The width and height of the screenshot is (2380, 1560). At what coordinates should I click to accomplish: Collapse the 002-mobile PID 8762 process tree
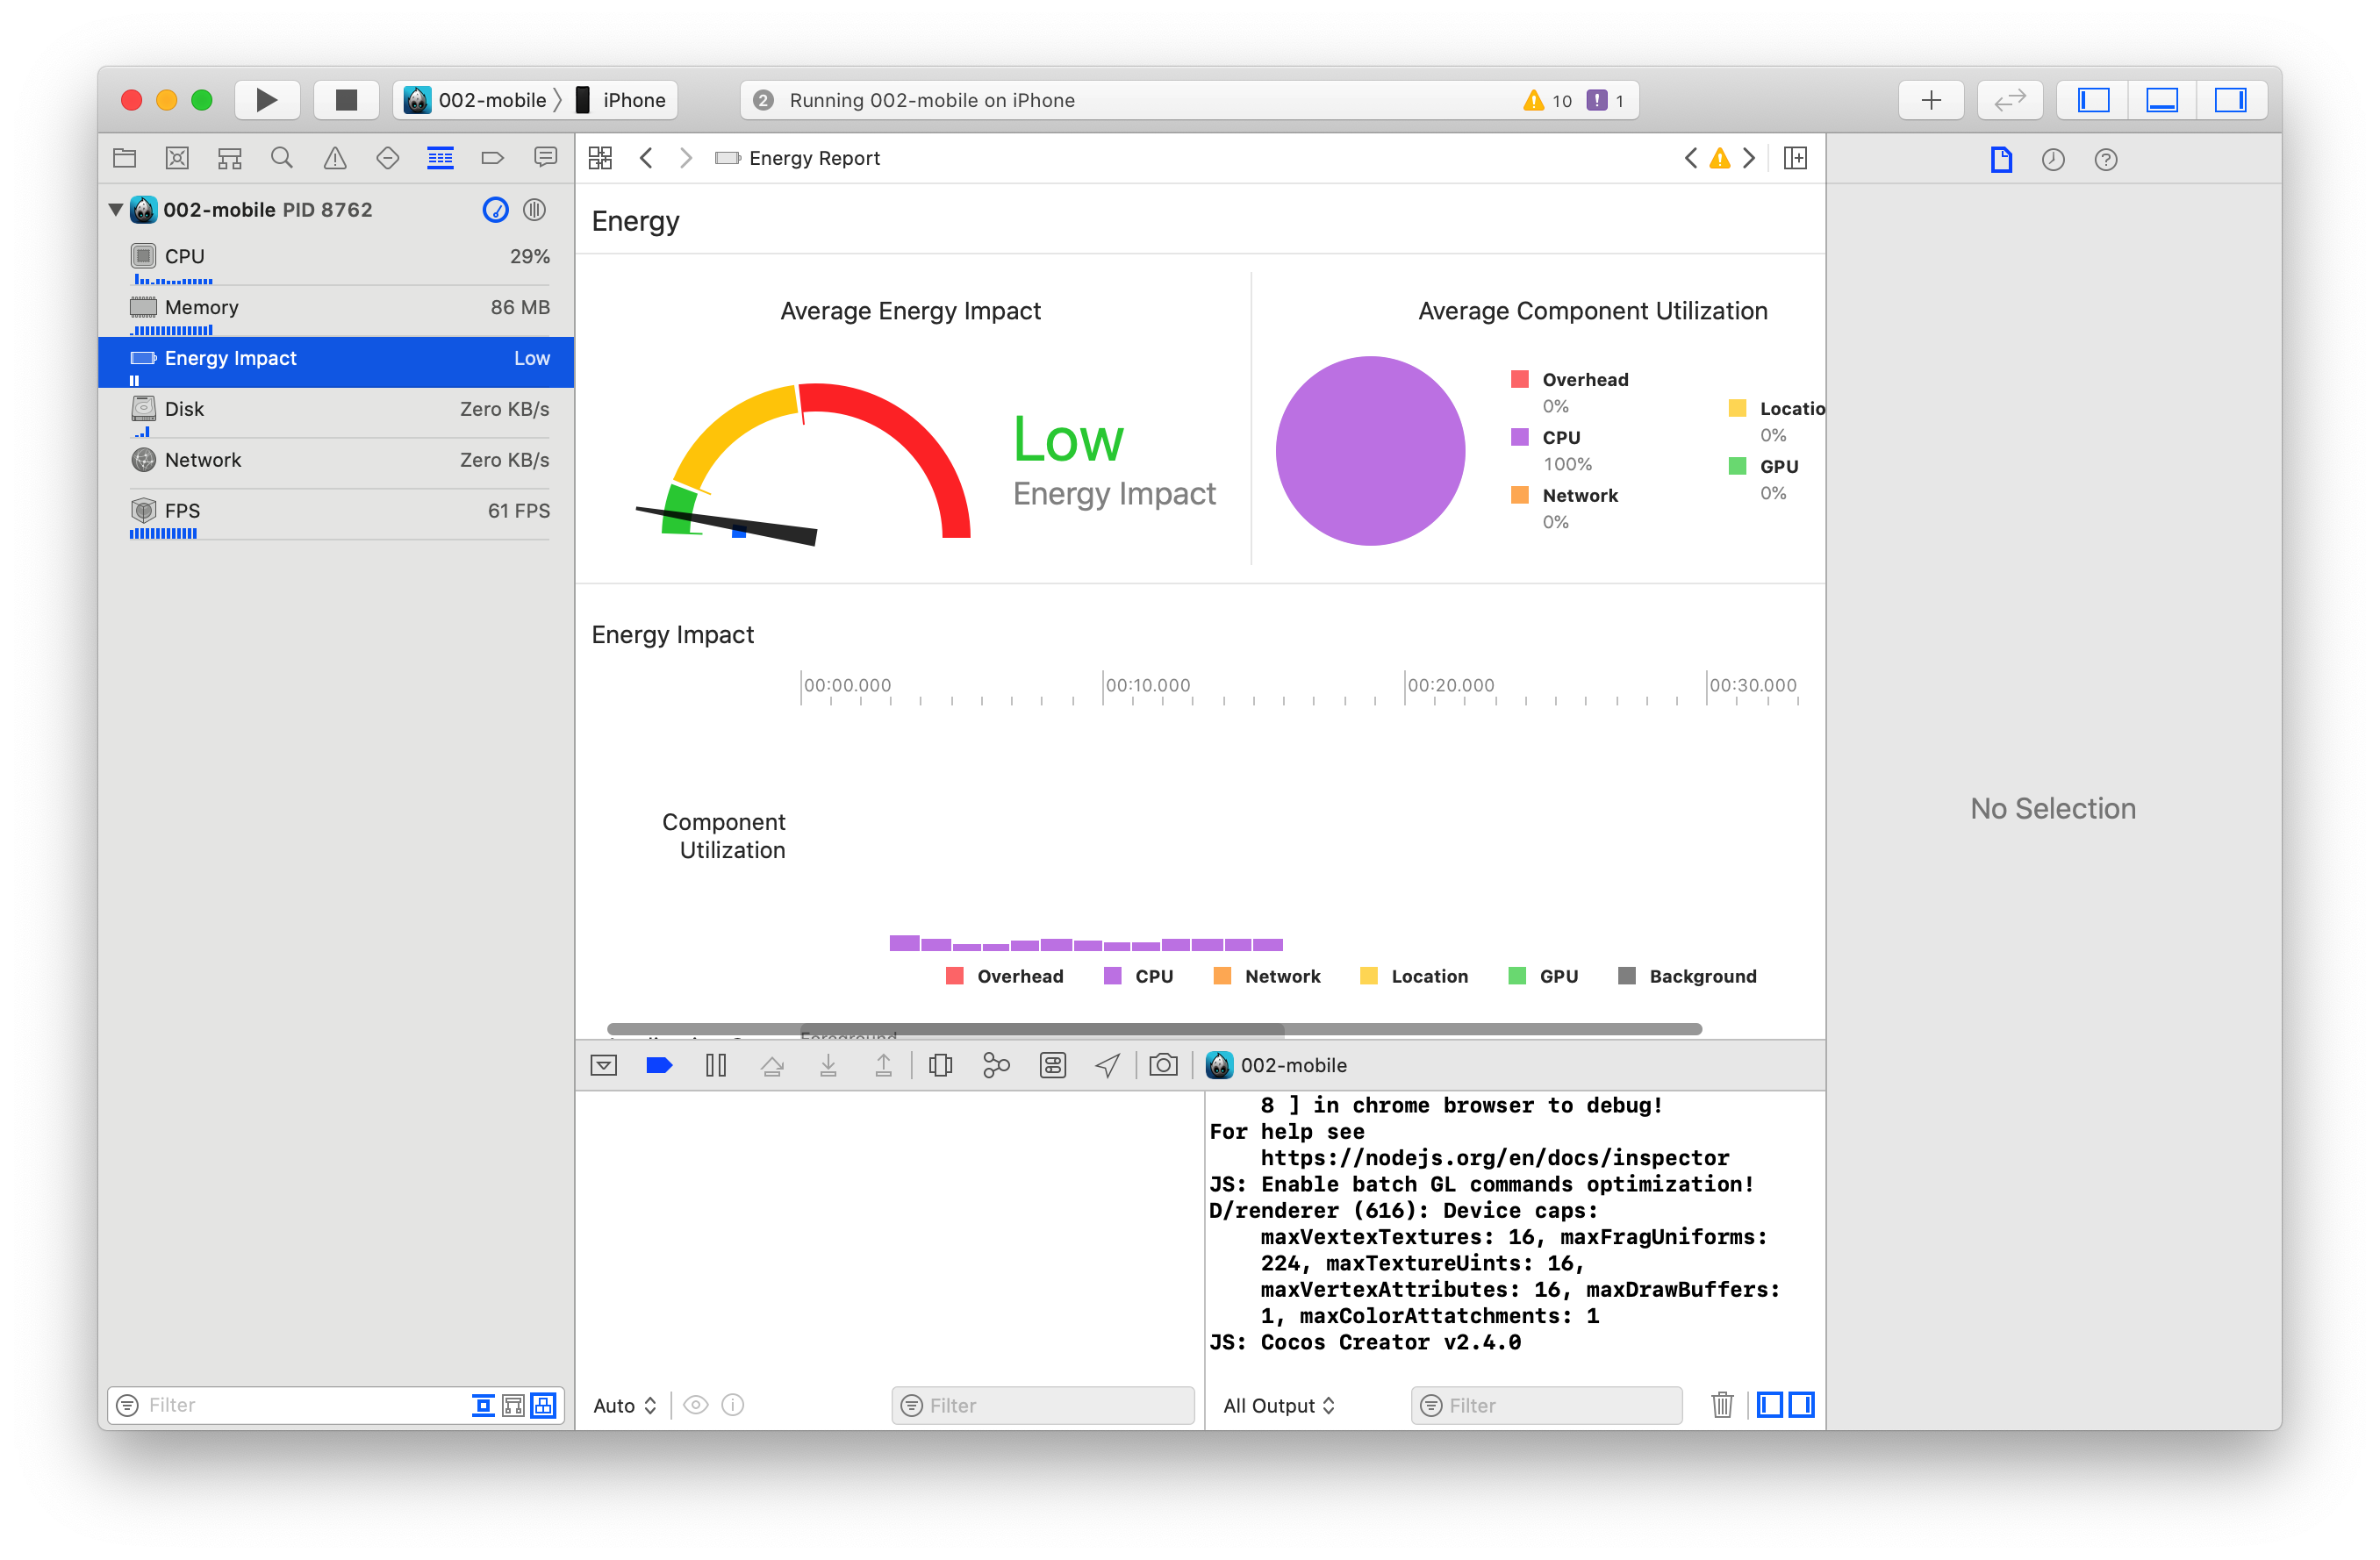pyautogui.click(x=116, y=210)
